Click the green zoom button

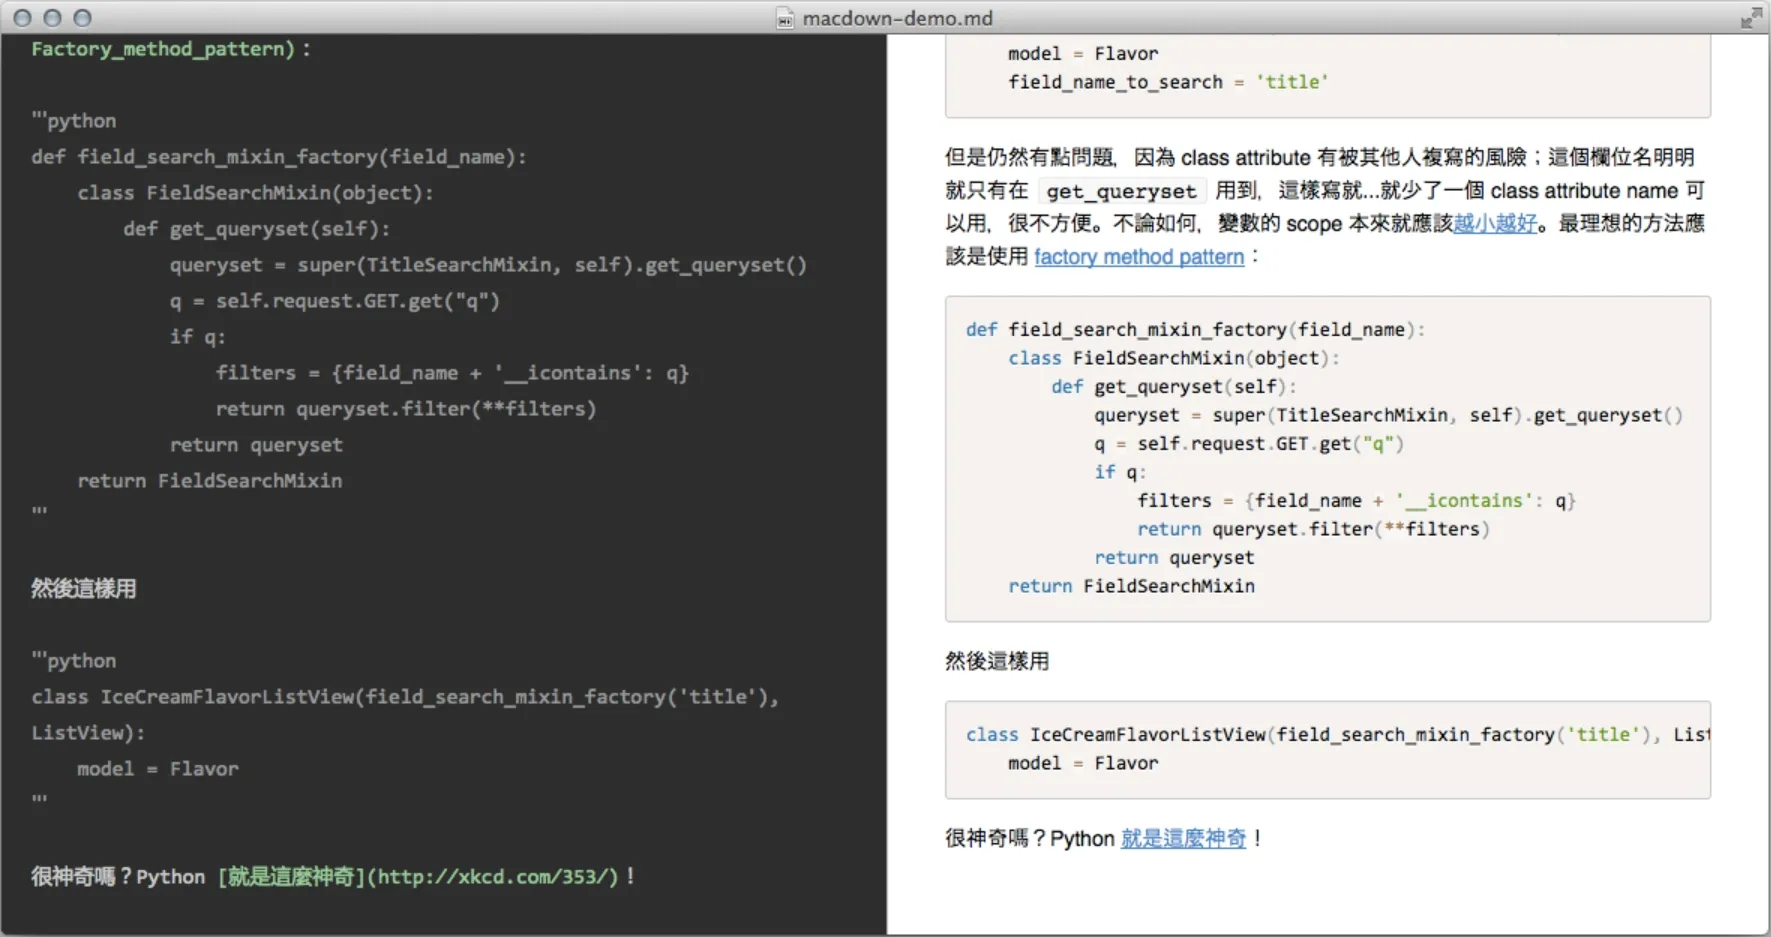(80, 17)
